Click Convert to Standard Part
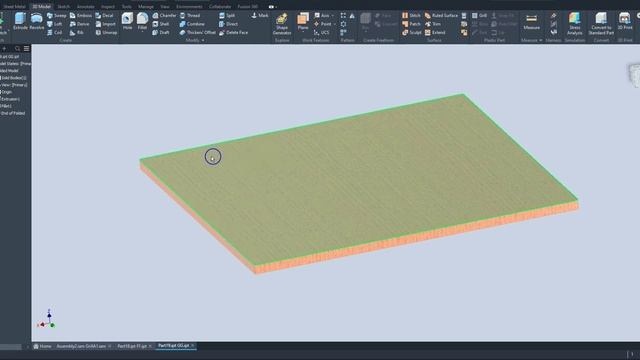 (x=601, y=24)
